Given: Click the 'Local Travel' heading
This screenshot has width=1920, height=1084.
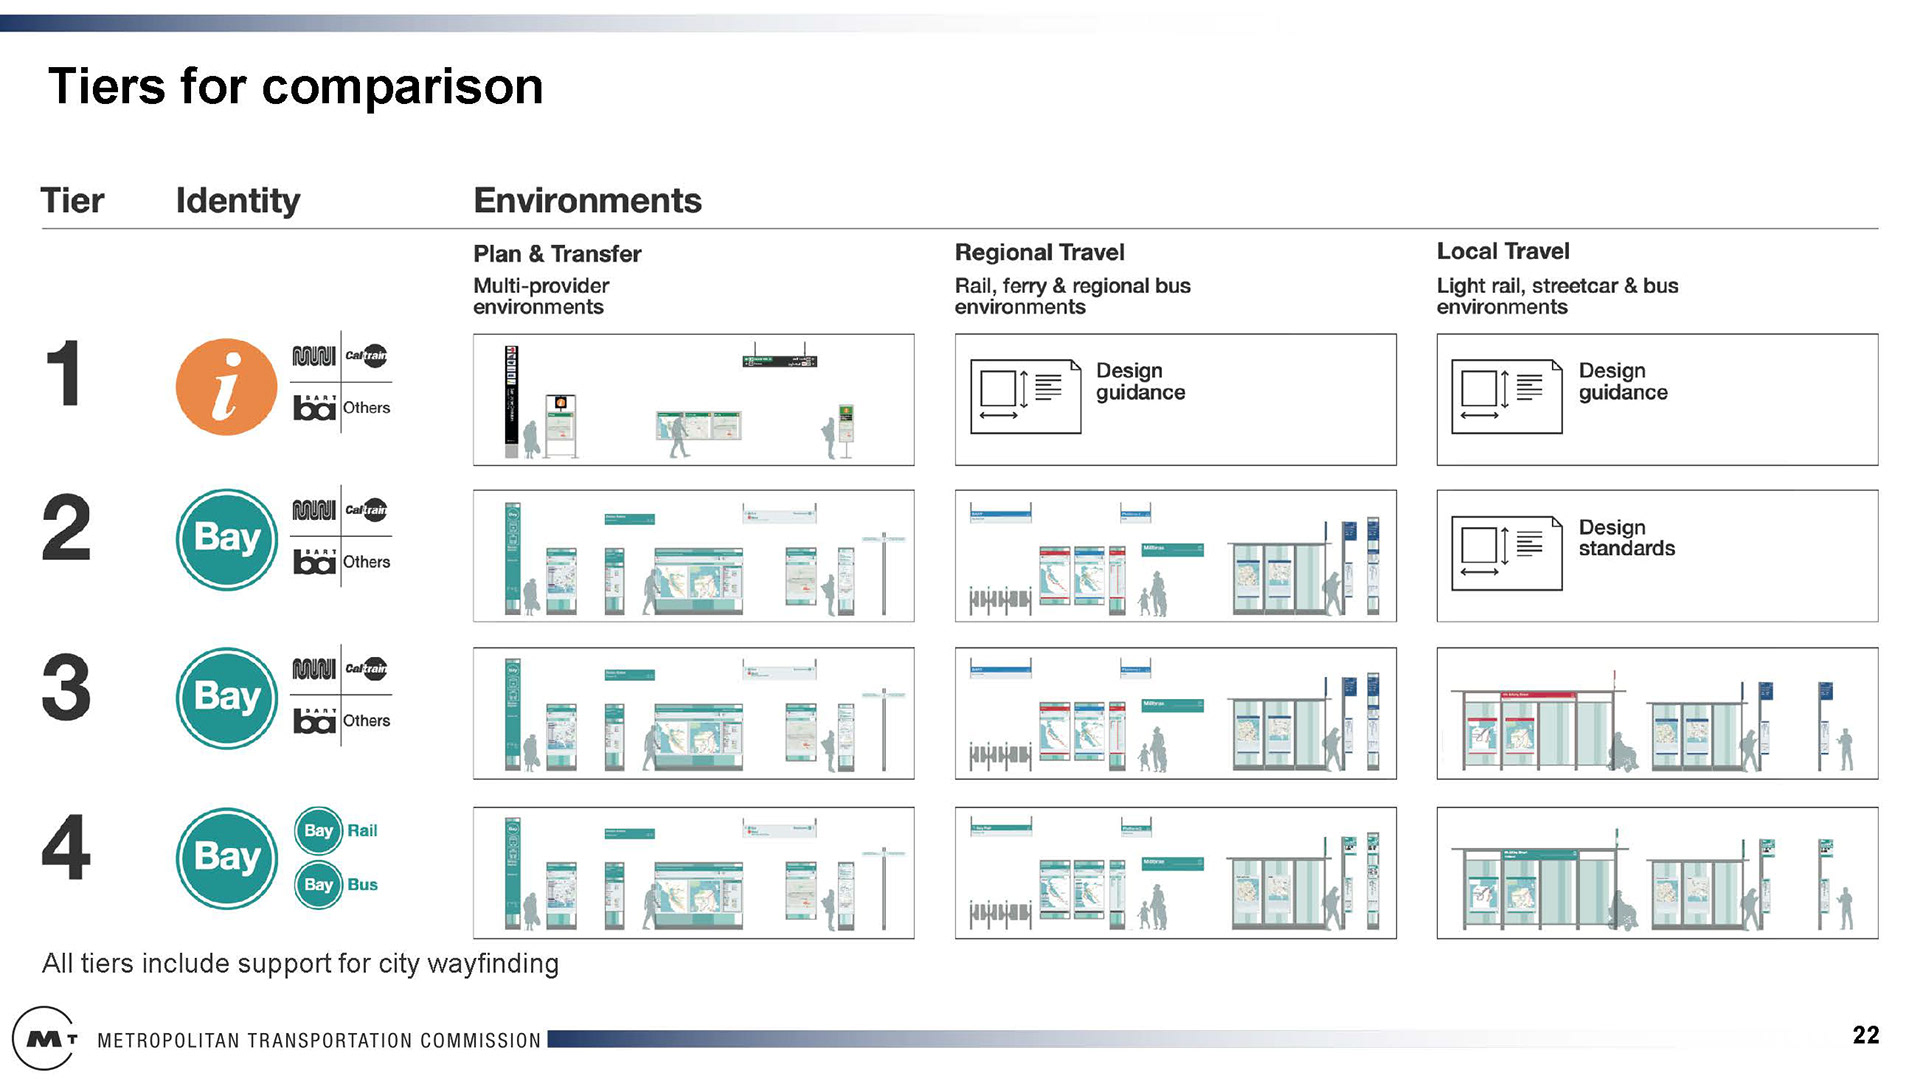Looking at the screenshot, I should coord(1503,252).
